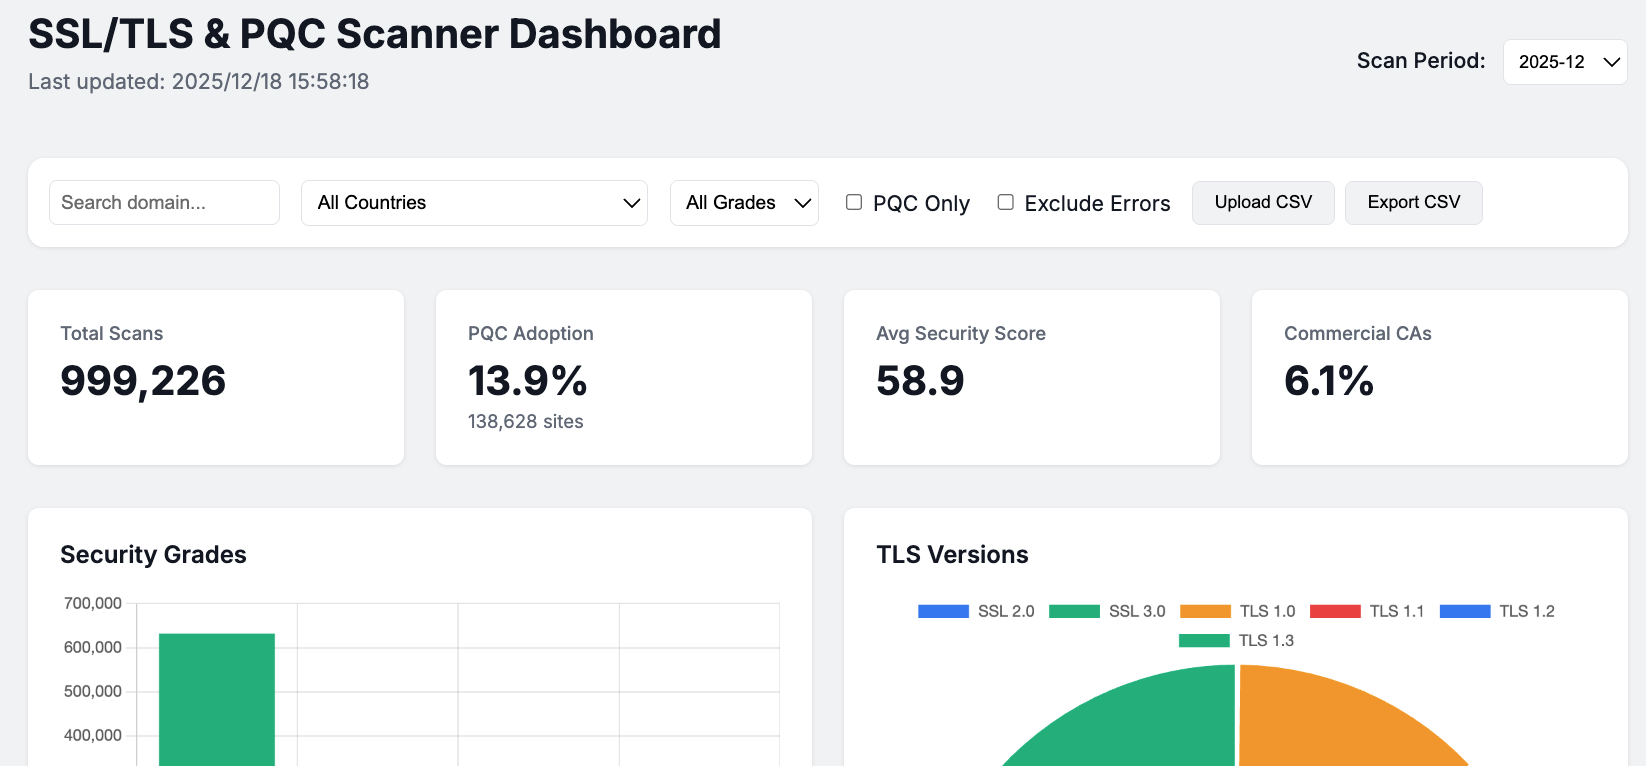Select the PQC Adoption stat card
This screenshot has width=1646, height=766.
coord(623,377)
